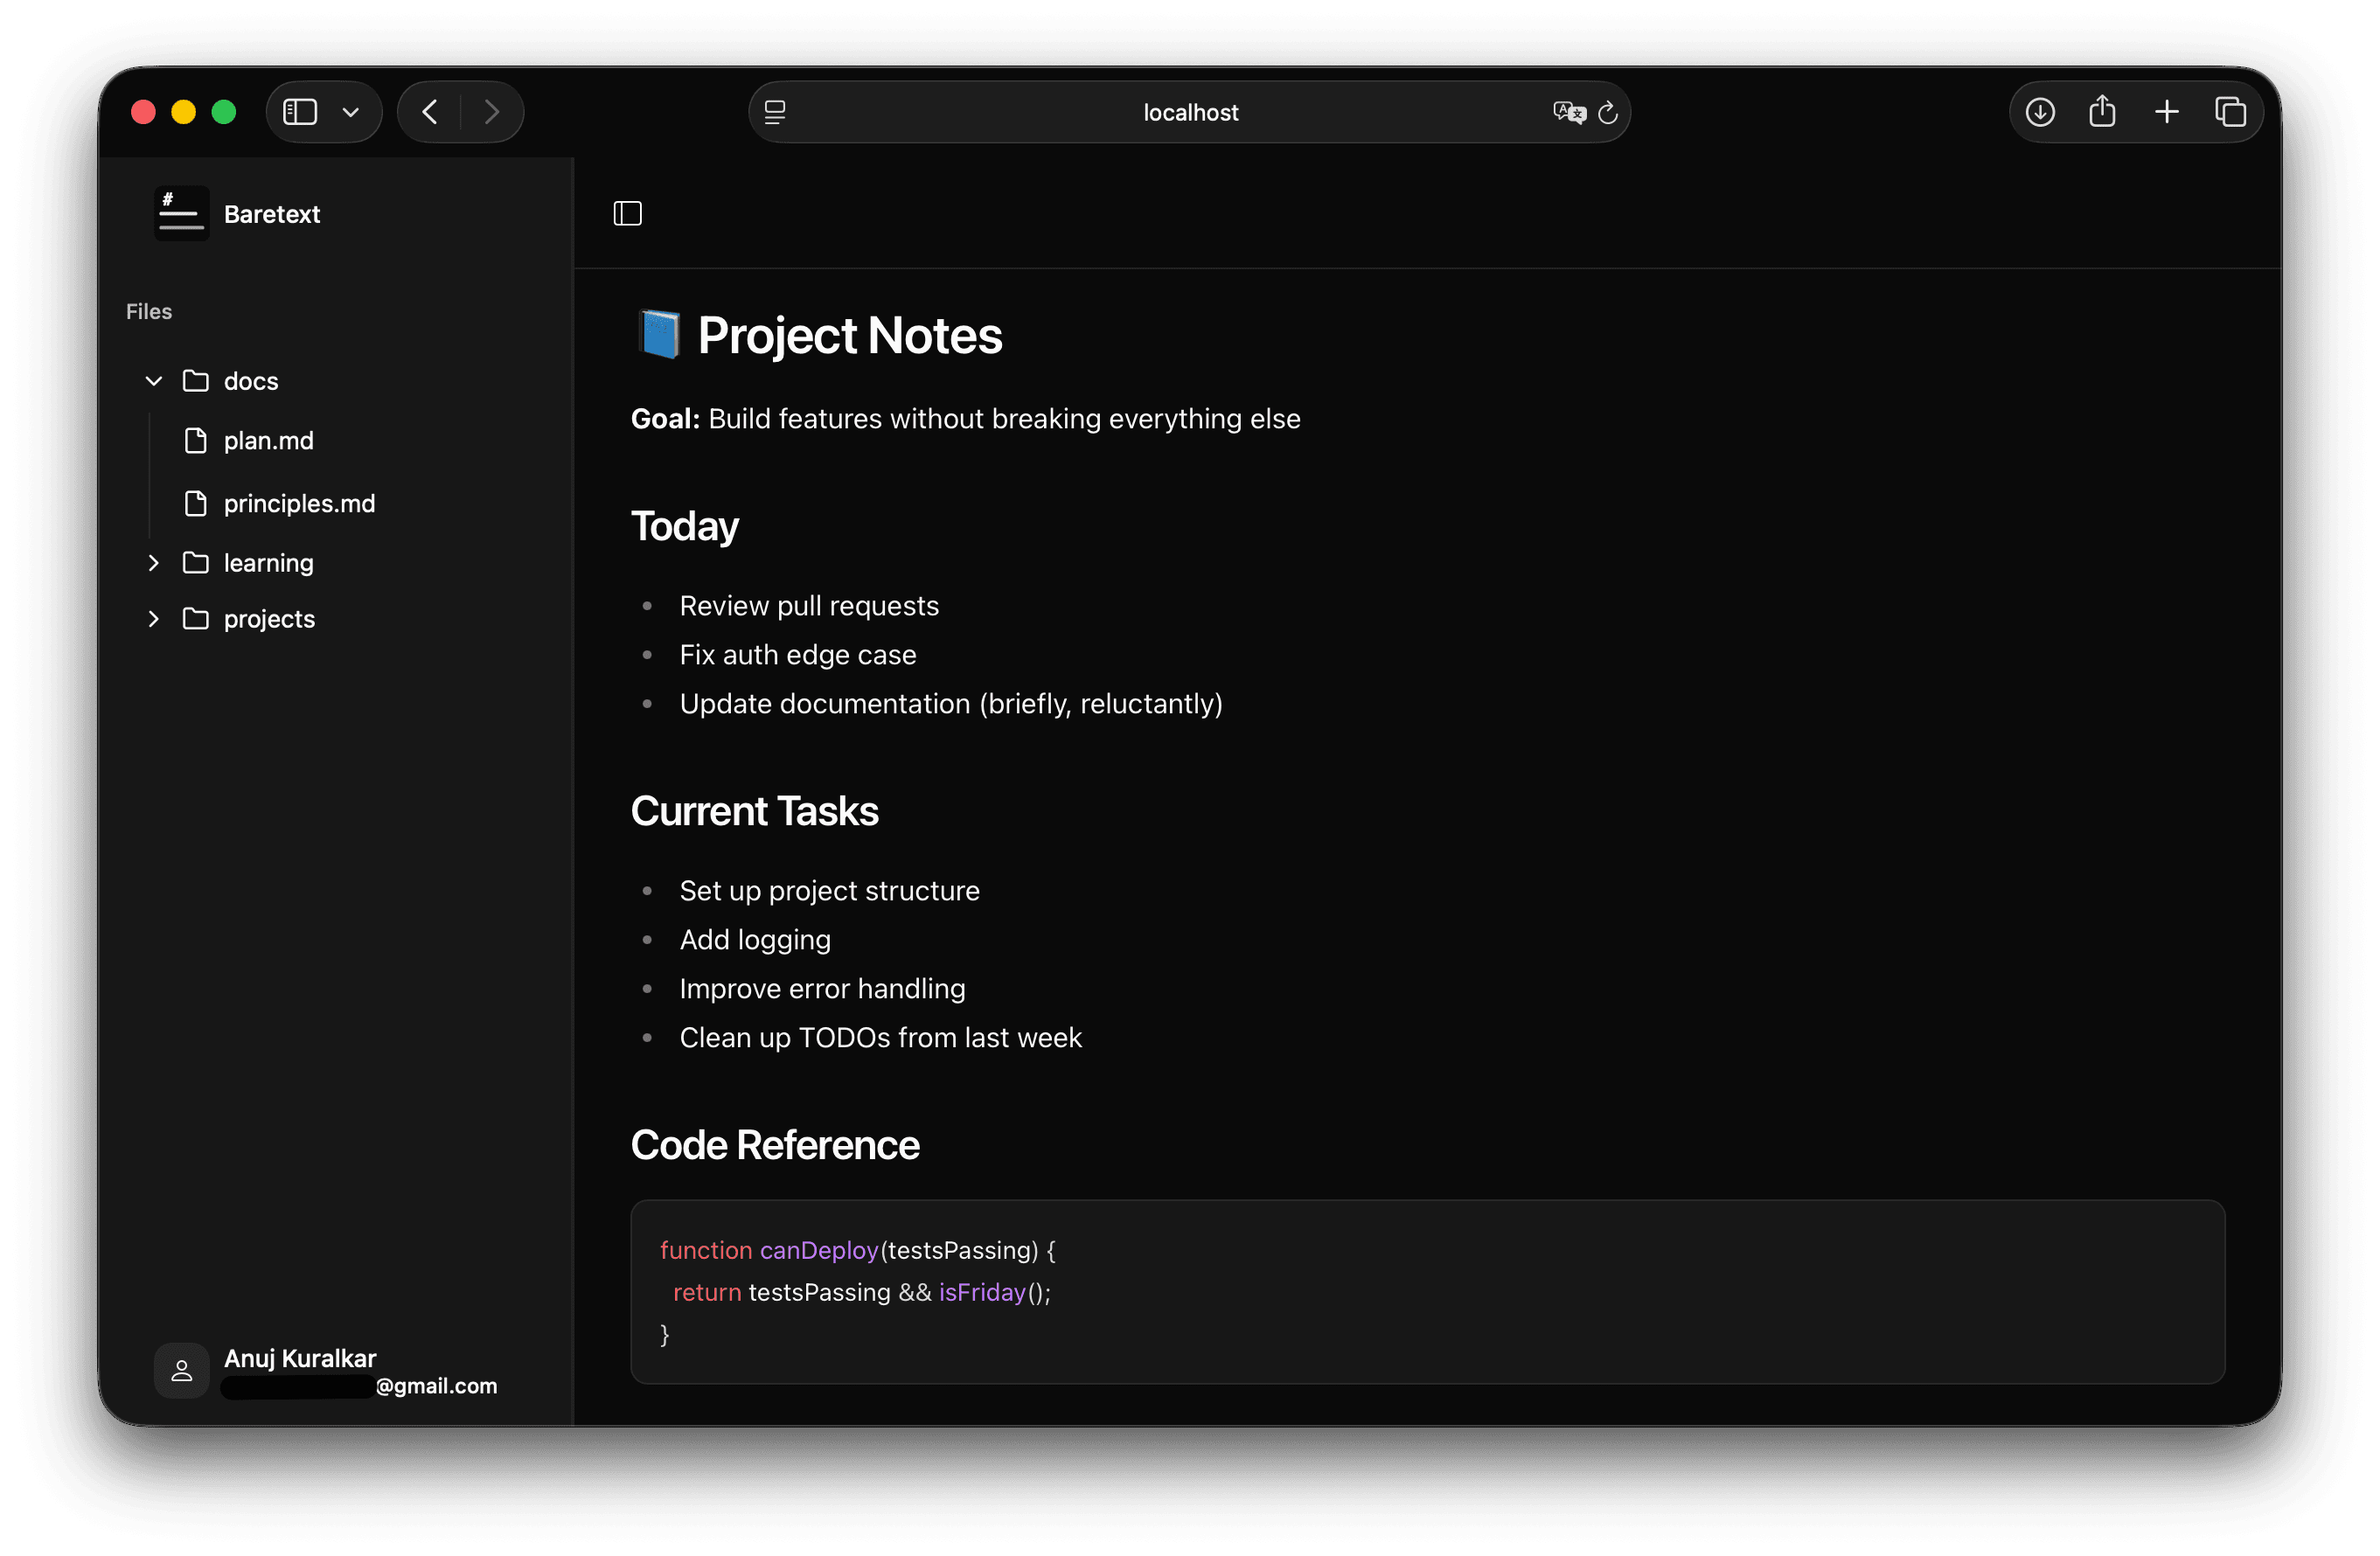
Task: Click the Downloads icon in the toolbar
Action: [x=2040, y=112]
